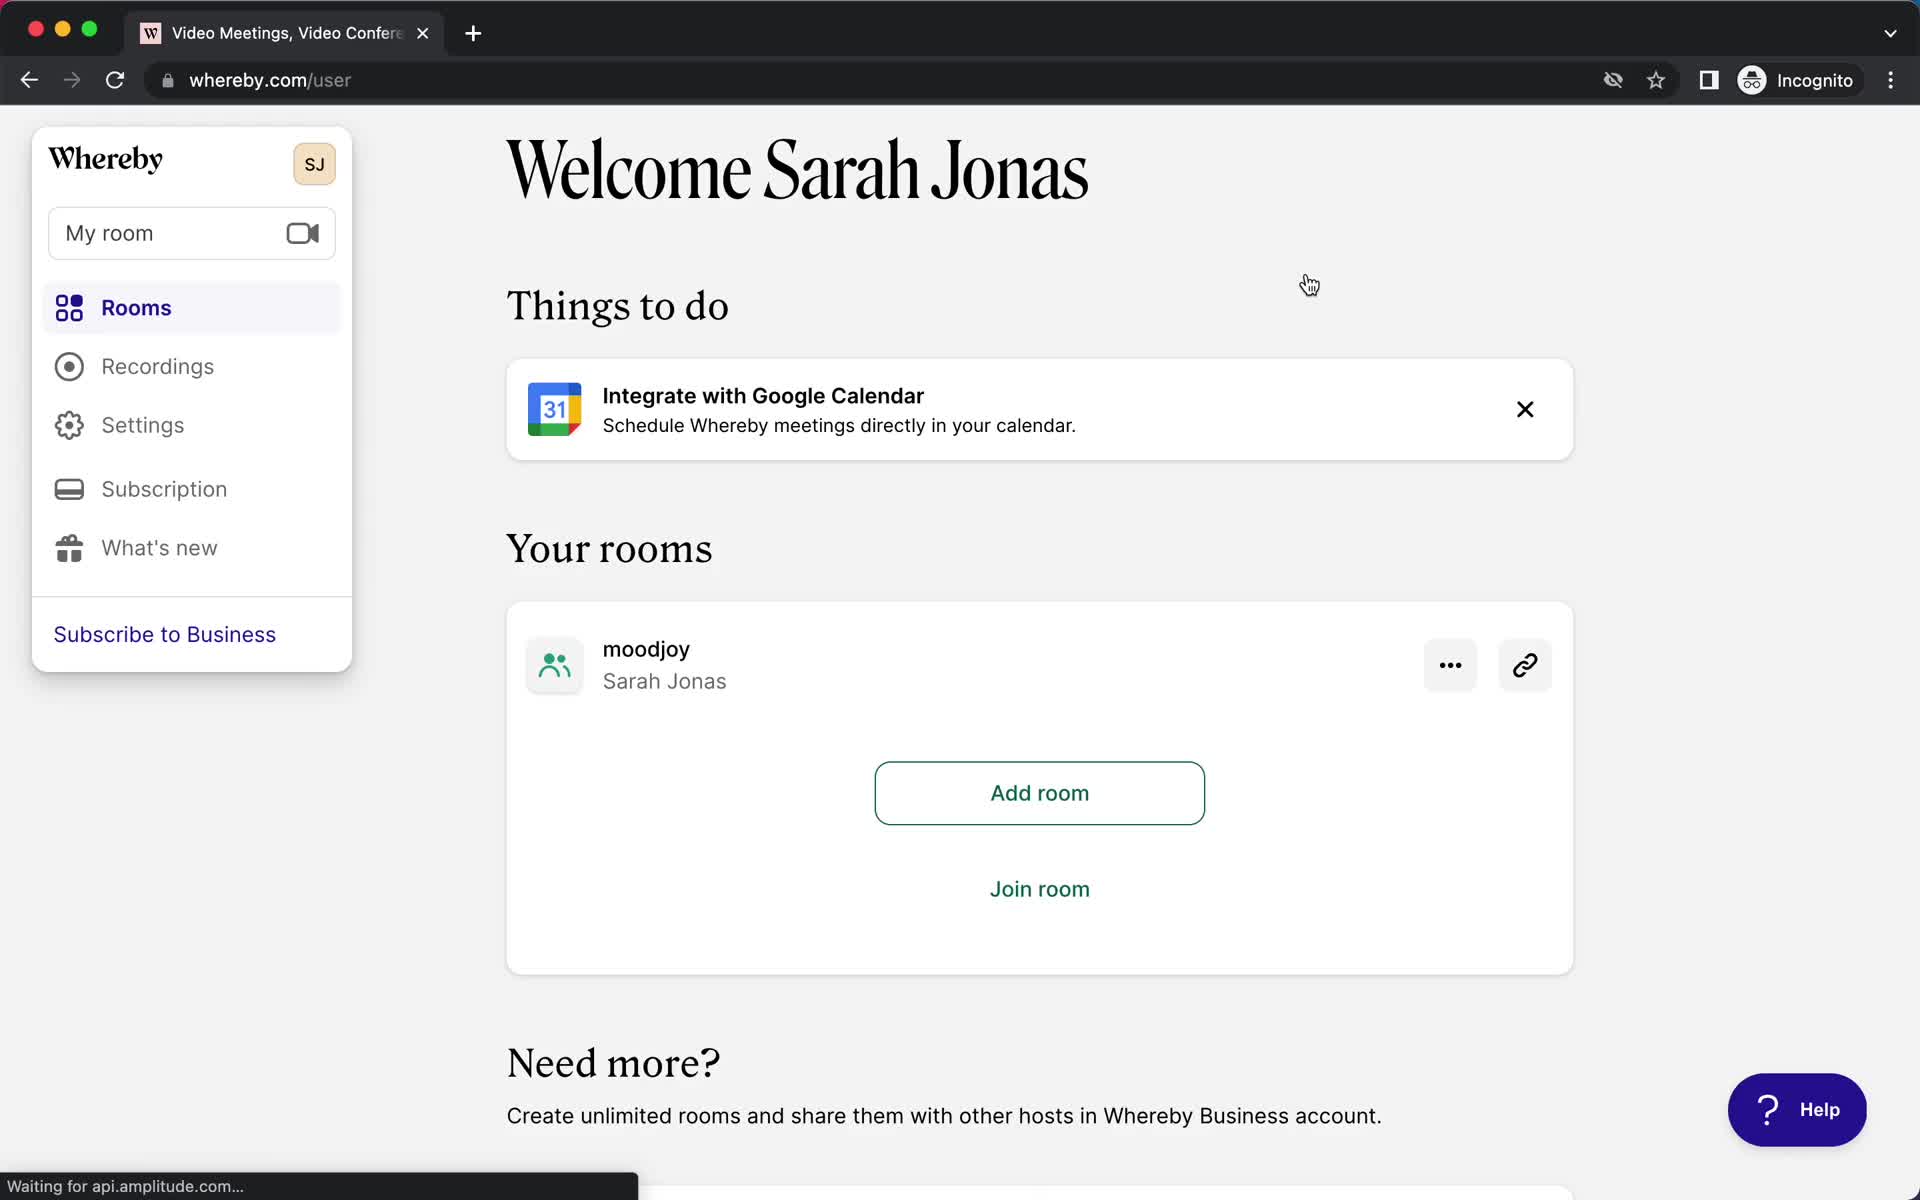Screen dimensions: 1920x1200
Task: Click the What's new gift icon
Action: 69,548
